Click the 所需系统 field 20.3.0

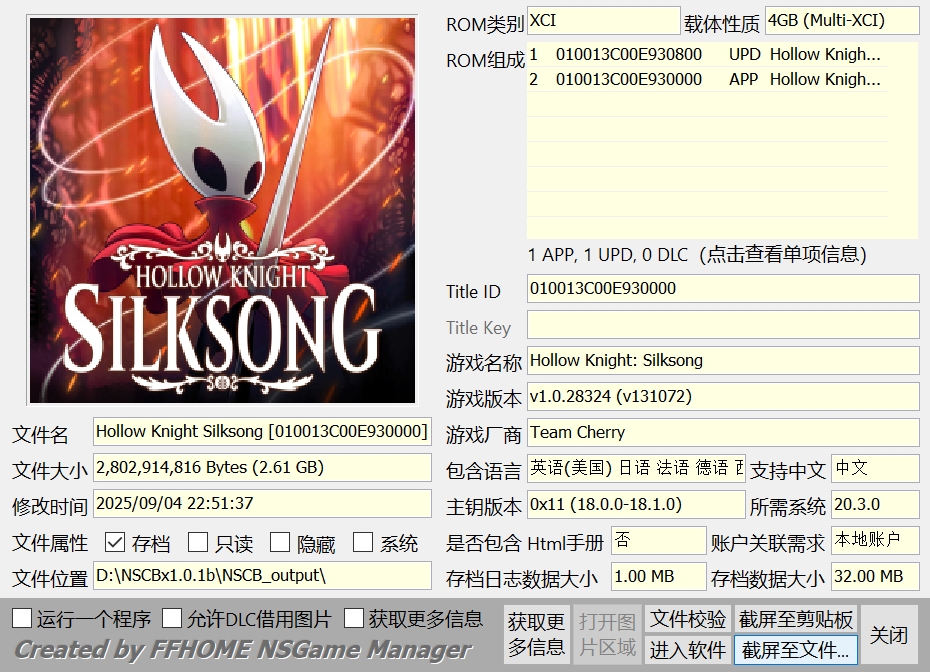(x=875, y=505)
